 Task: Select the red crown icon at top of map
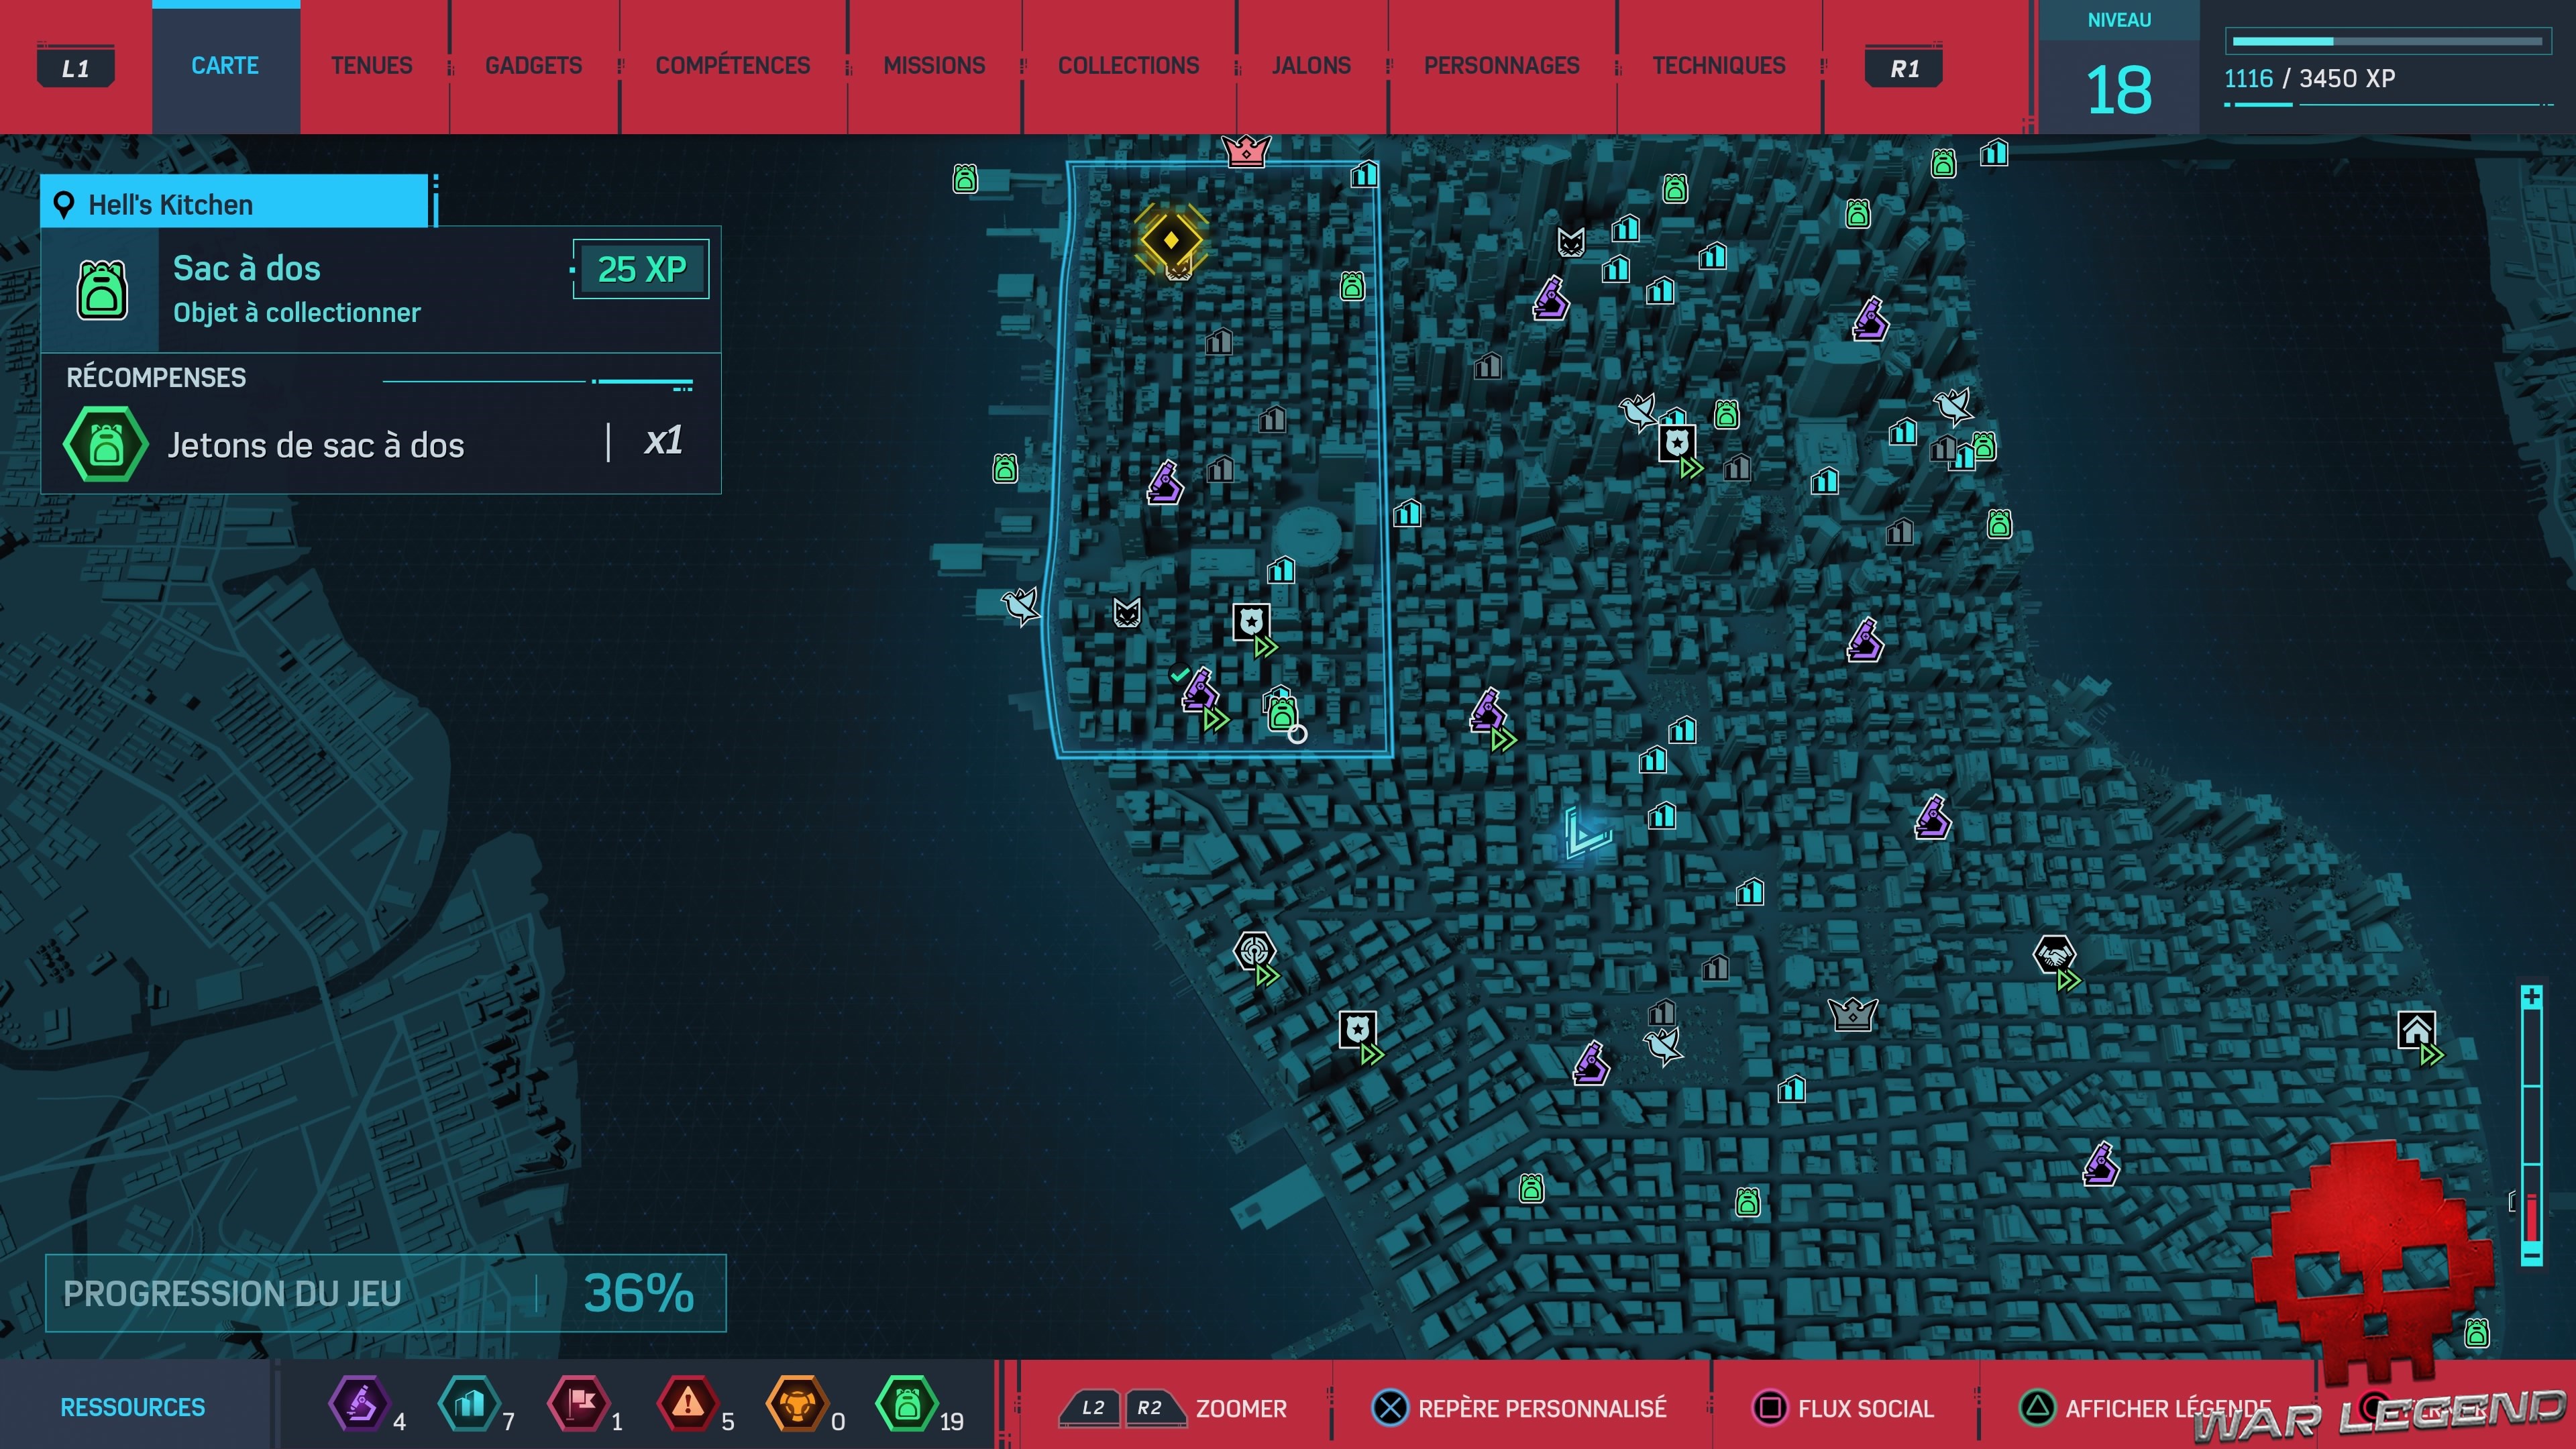1246,151
